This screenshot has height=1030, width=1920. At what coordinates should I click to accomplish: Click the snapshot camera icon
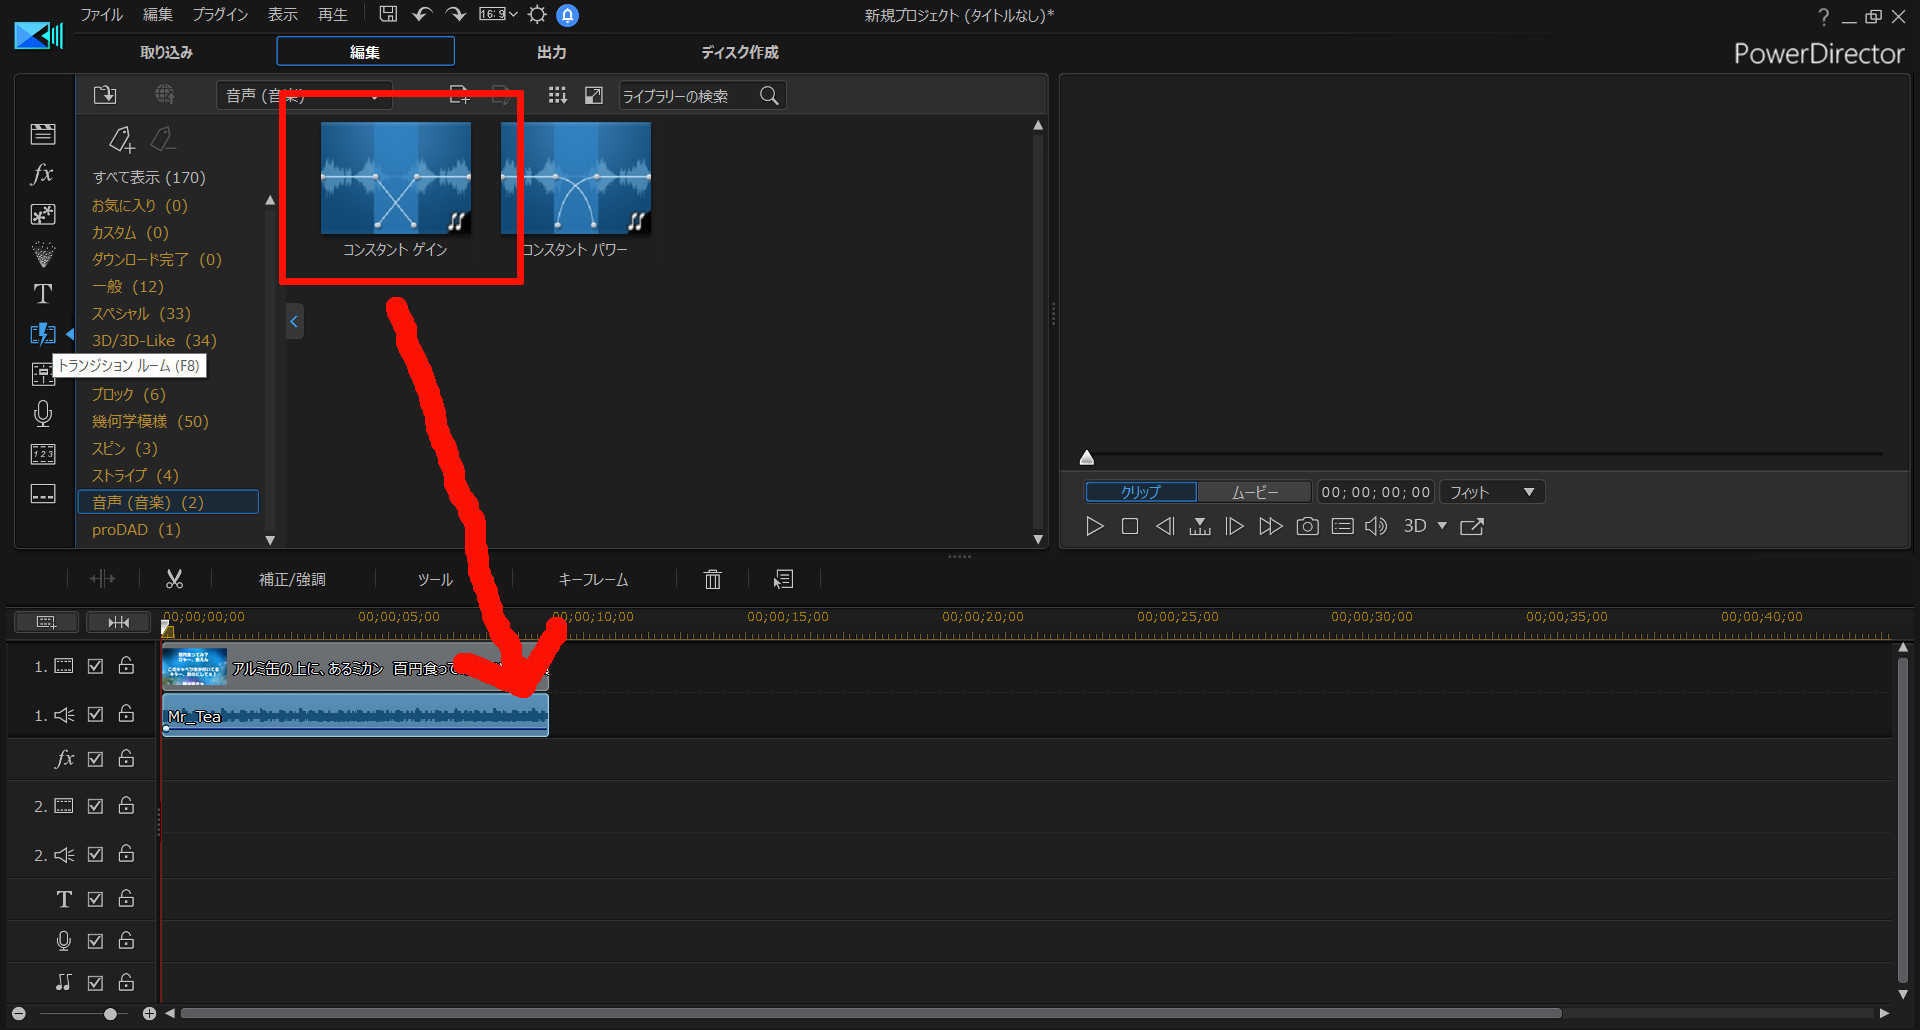(1307, 526)
